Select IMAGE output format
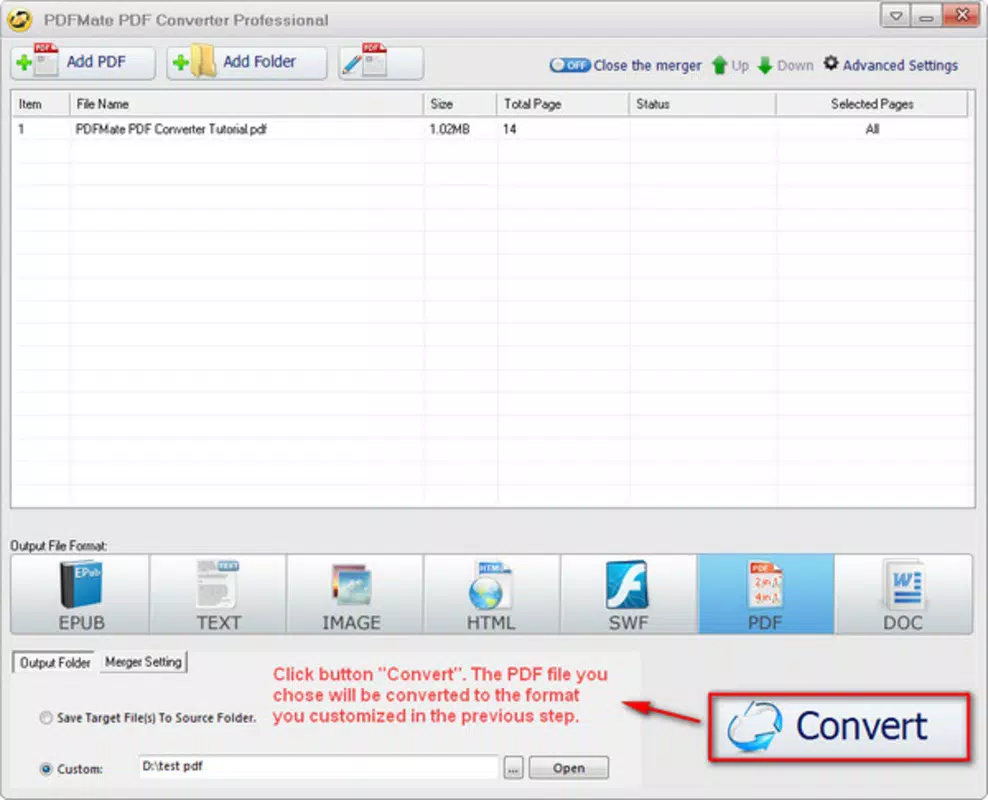988x800 pixels. click(355, 594)
